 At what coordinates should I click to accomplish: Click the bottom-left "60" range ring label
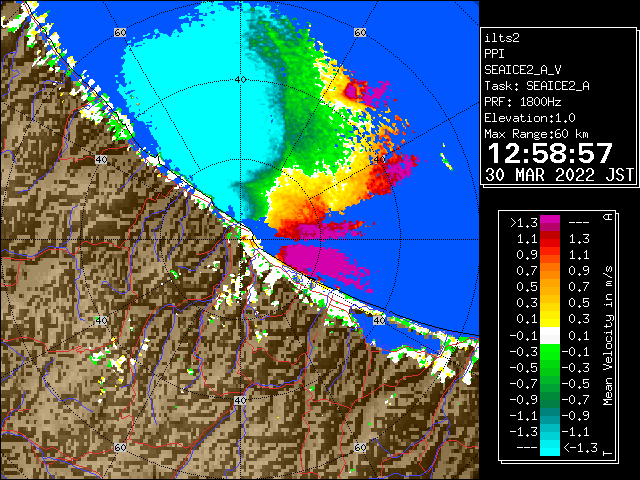[120, 447]
